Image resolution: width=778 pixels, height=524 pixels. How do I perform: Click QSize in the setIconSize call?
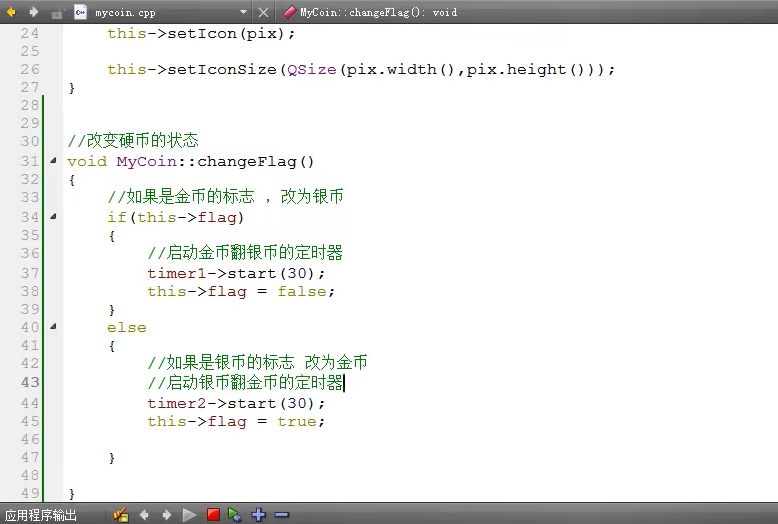point(312,69)
